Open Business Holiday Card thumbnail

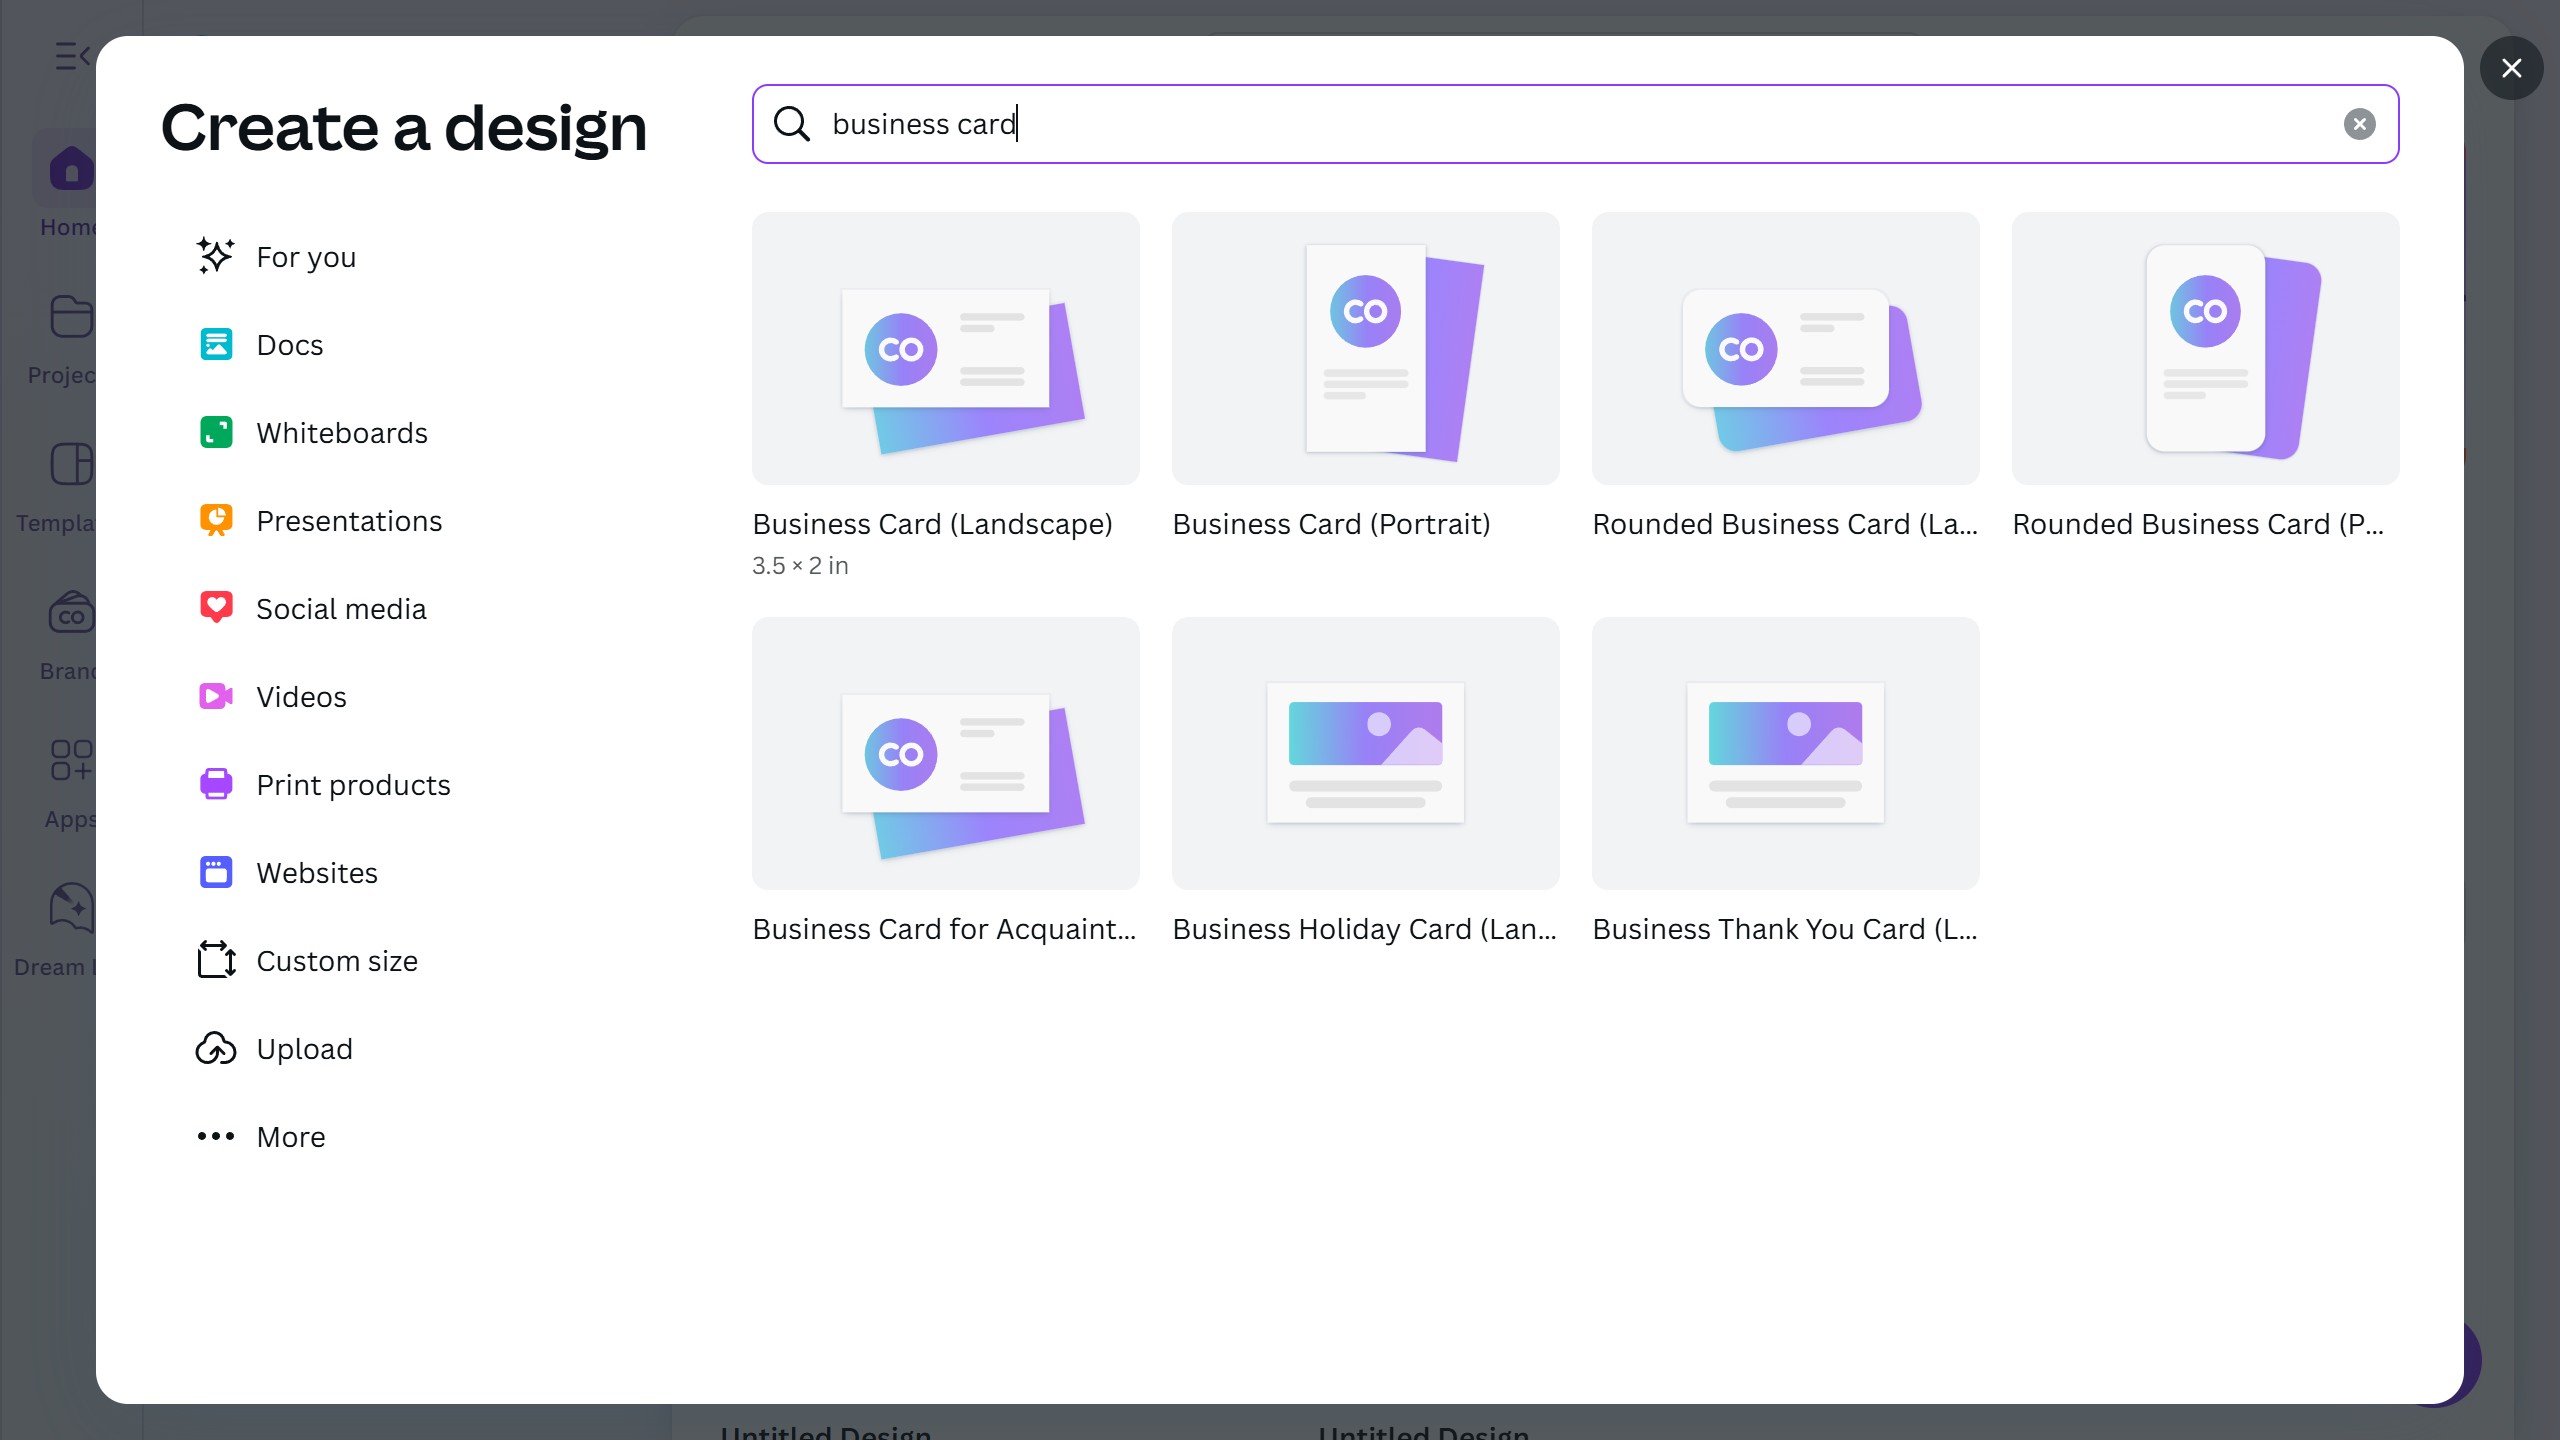(x=1365, y=754)
